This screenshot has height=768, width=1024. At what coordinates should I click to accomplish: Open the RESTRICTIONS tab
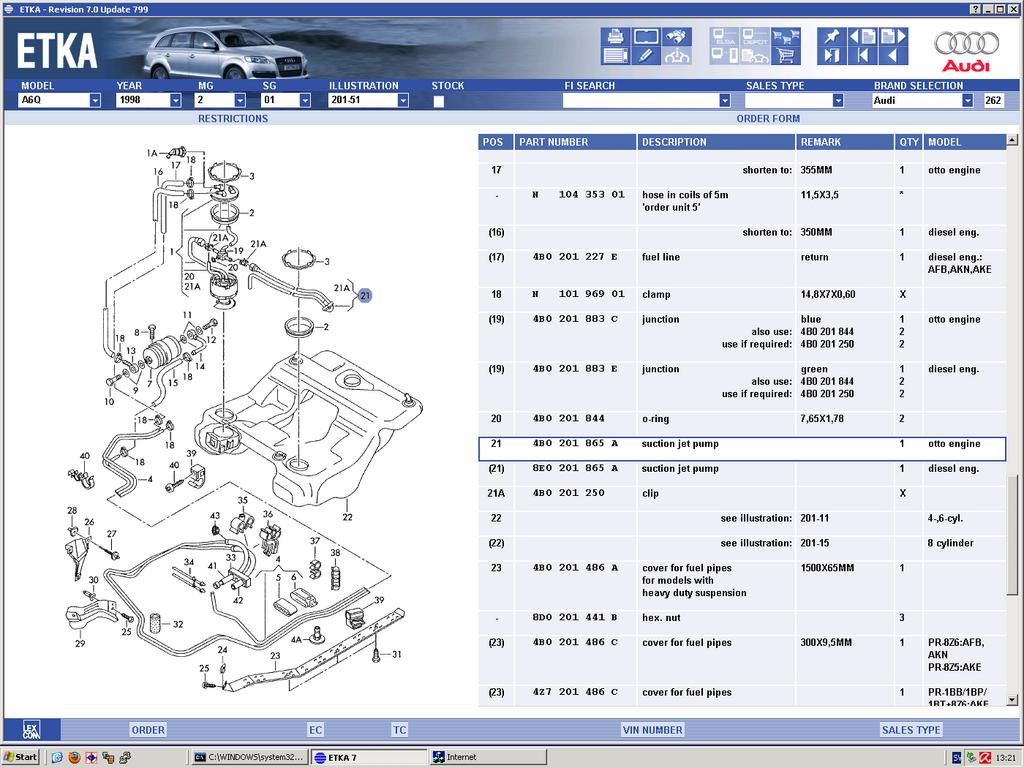tap(233, 119)
